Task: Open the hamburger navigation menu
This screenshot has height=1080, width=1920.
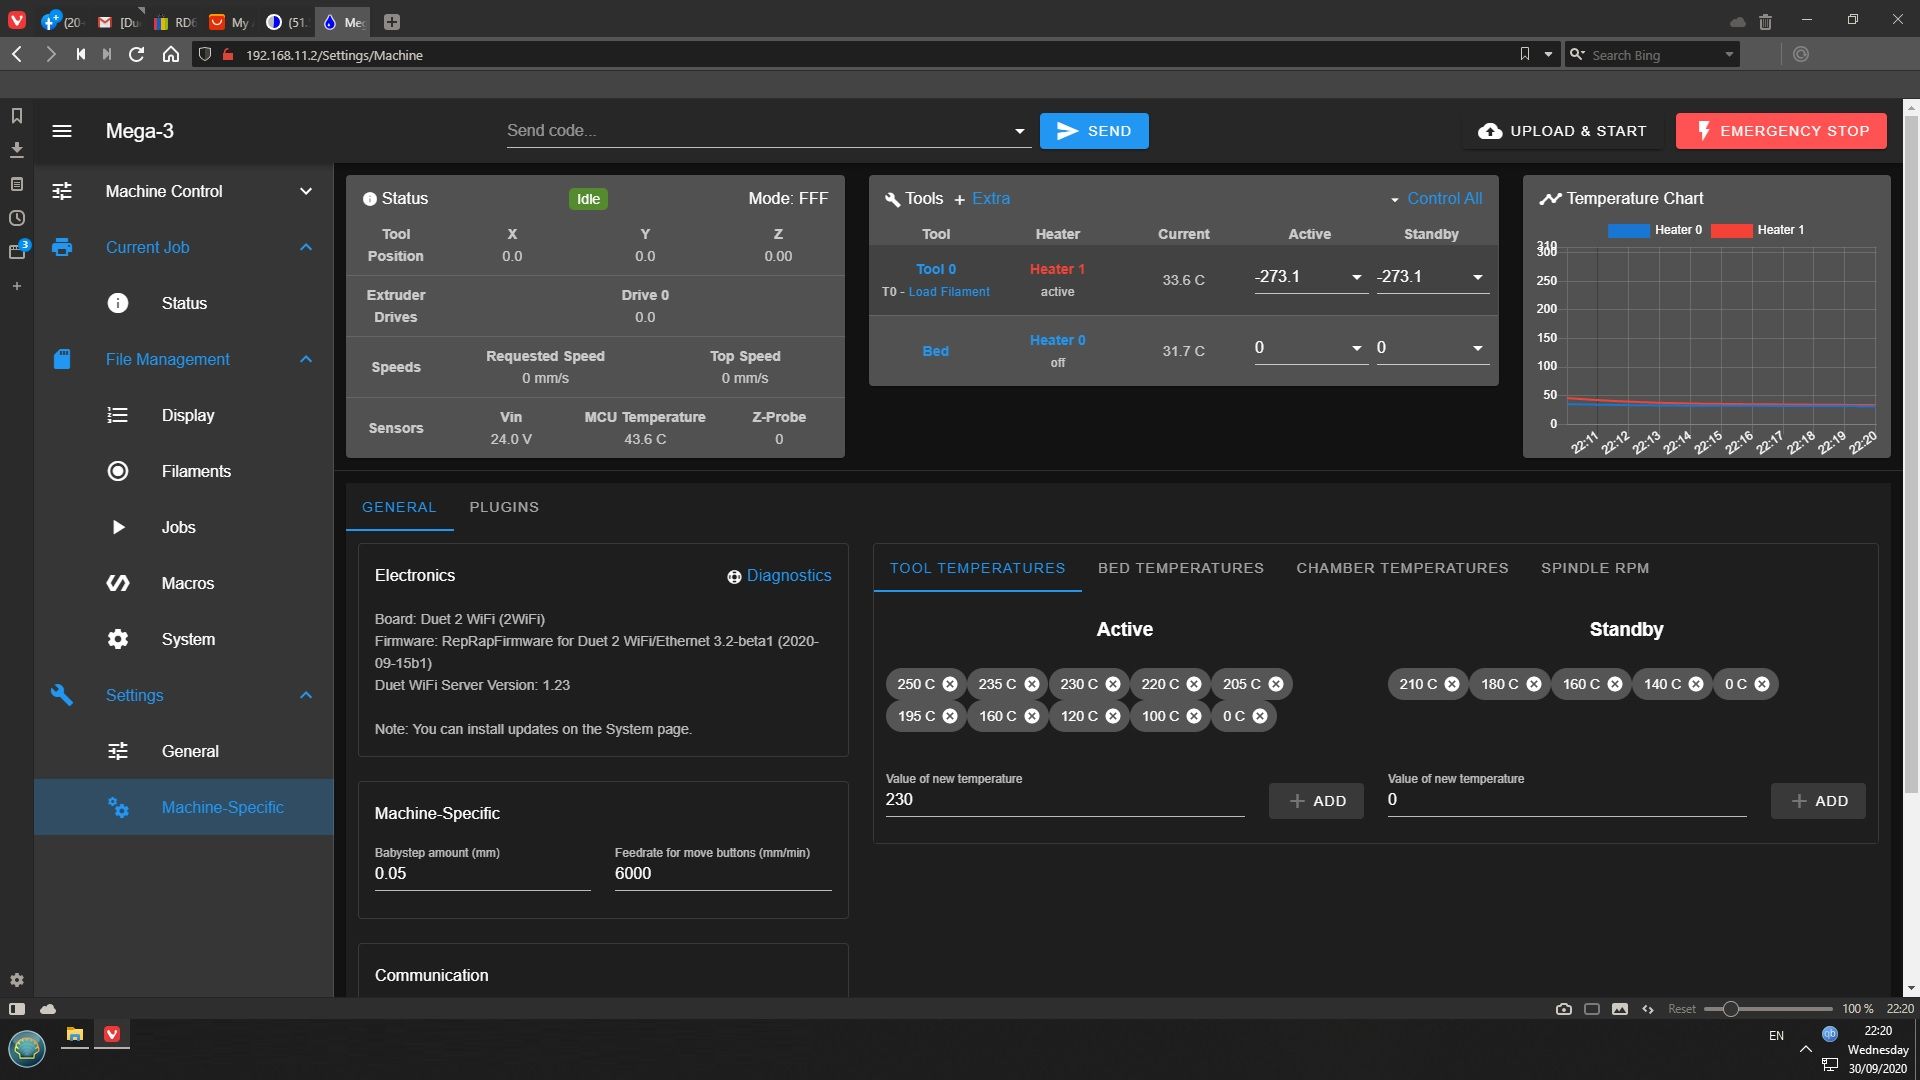Action: point(62,131)
